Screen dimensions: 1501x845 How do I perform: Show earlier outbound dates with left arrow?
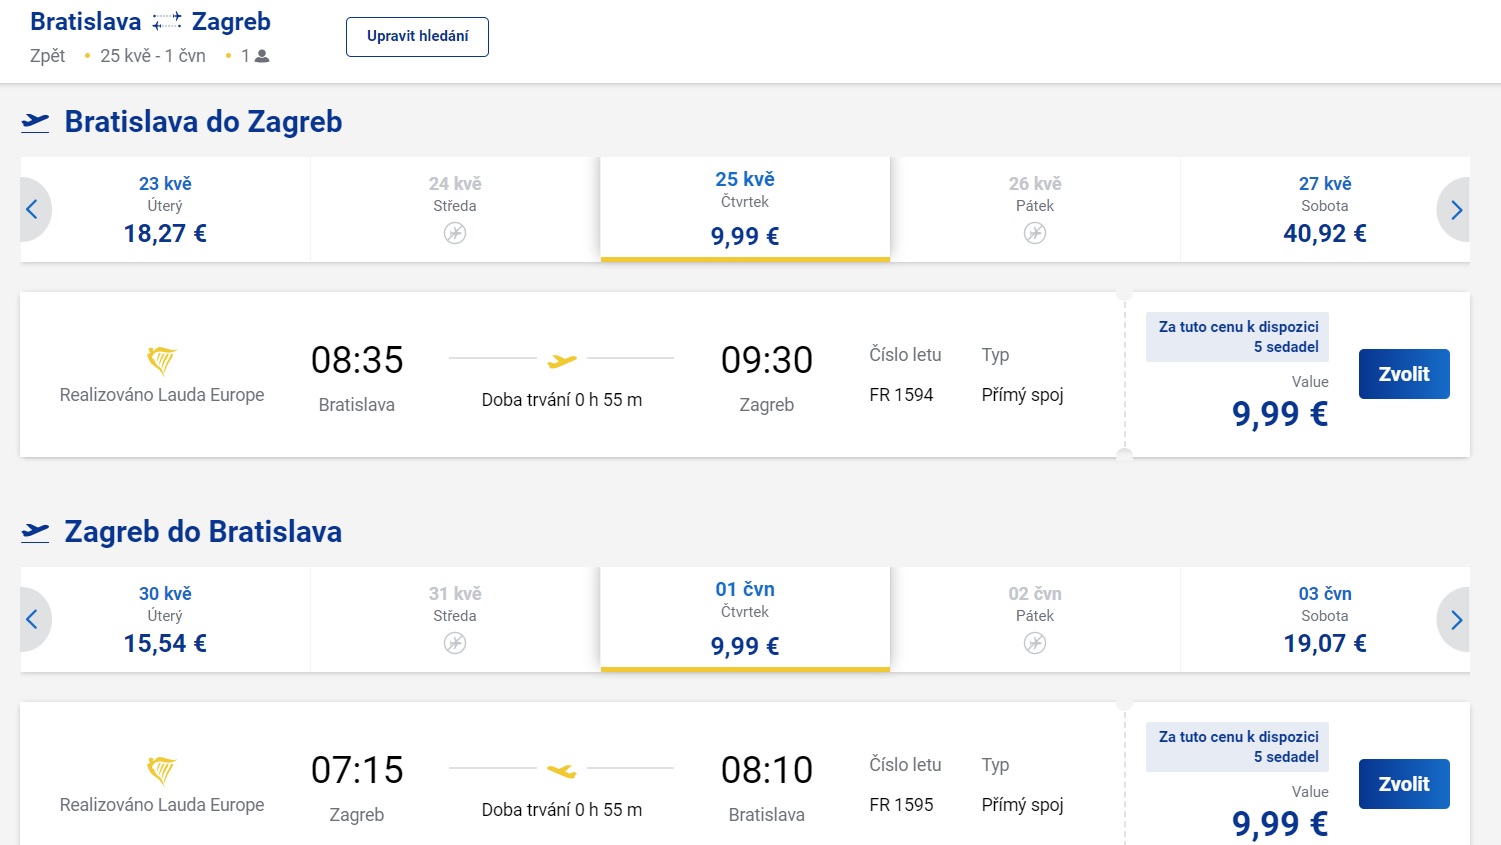point(33,209)
